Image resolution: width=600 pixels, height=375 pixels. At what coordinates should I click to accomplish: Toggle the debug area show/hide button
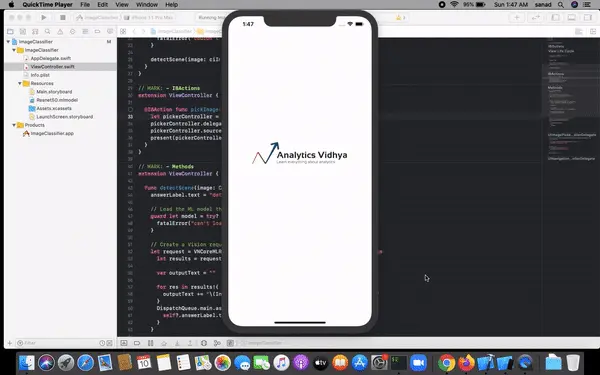tap(572, 18)
